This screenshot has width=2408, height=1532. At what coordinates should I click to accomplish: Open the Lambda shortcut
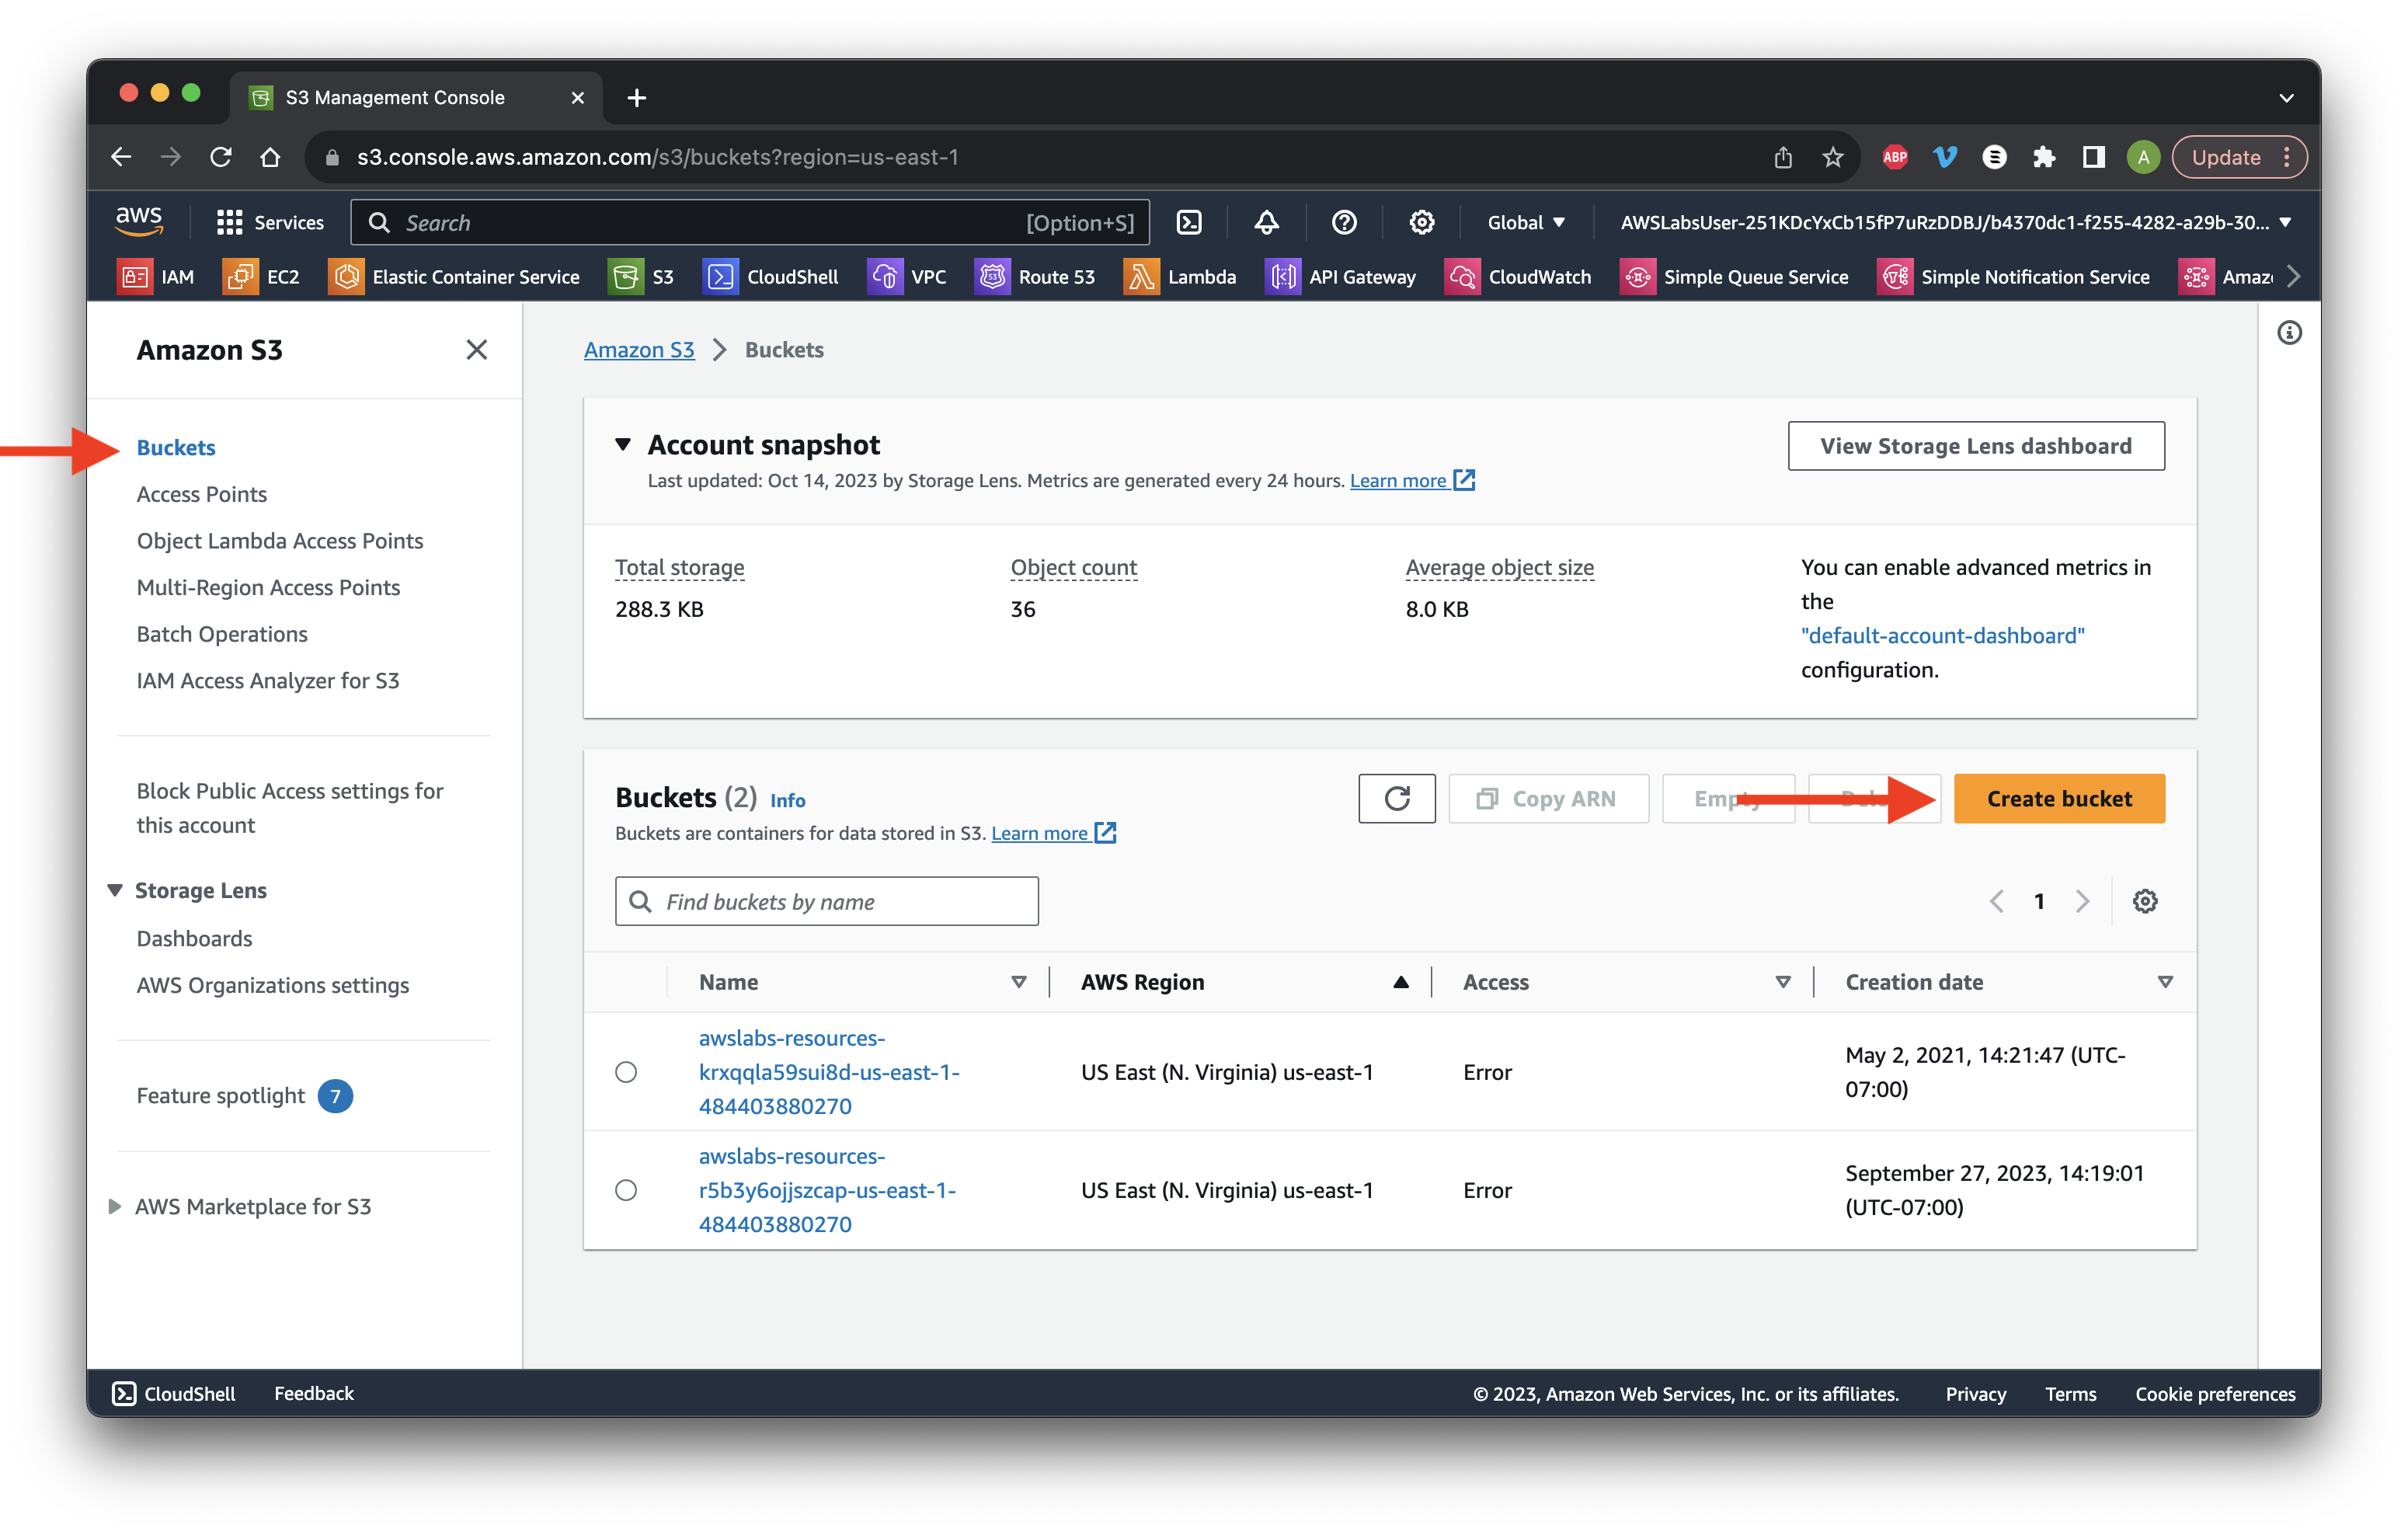coord(1180,277)
